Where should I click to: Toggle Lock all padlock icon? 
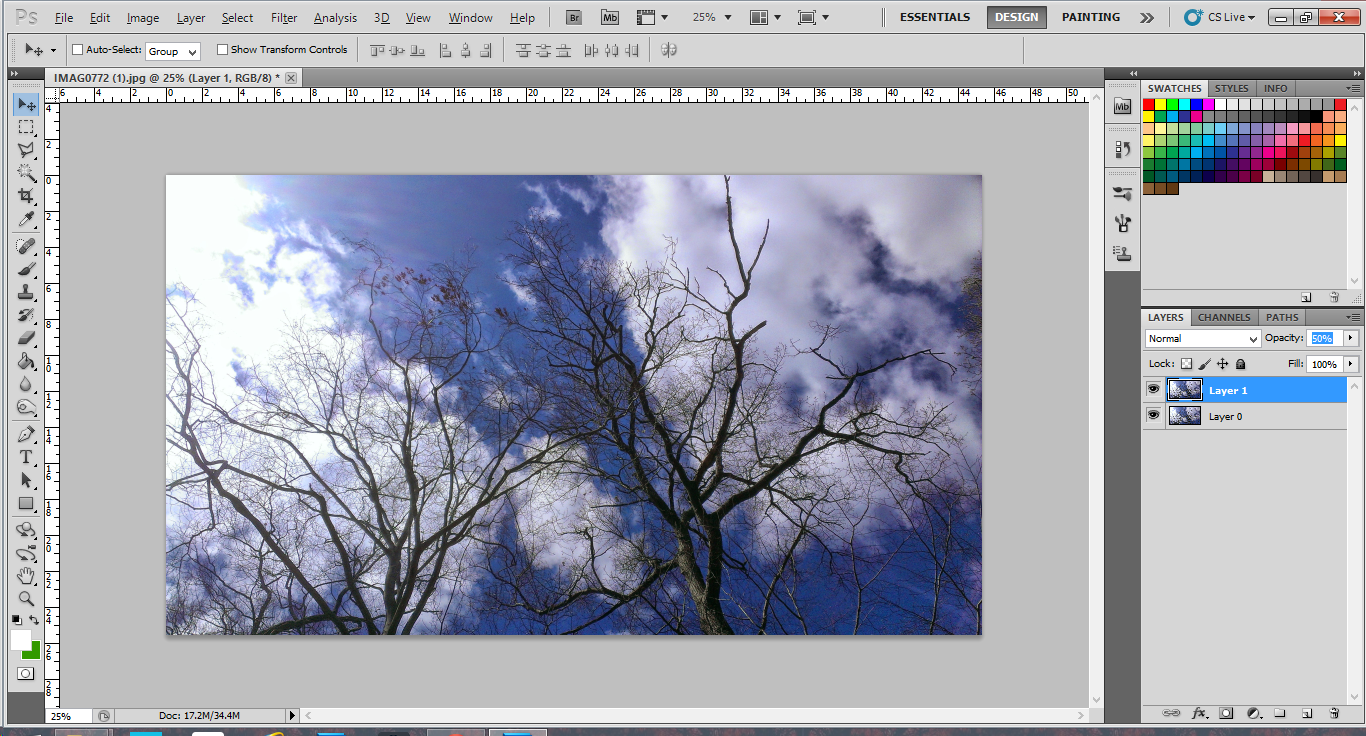click(x=1240, y=364)
